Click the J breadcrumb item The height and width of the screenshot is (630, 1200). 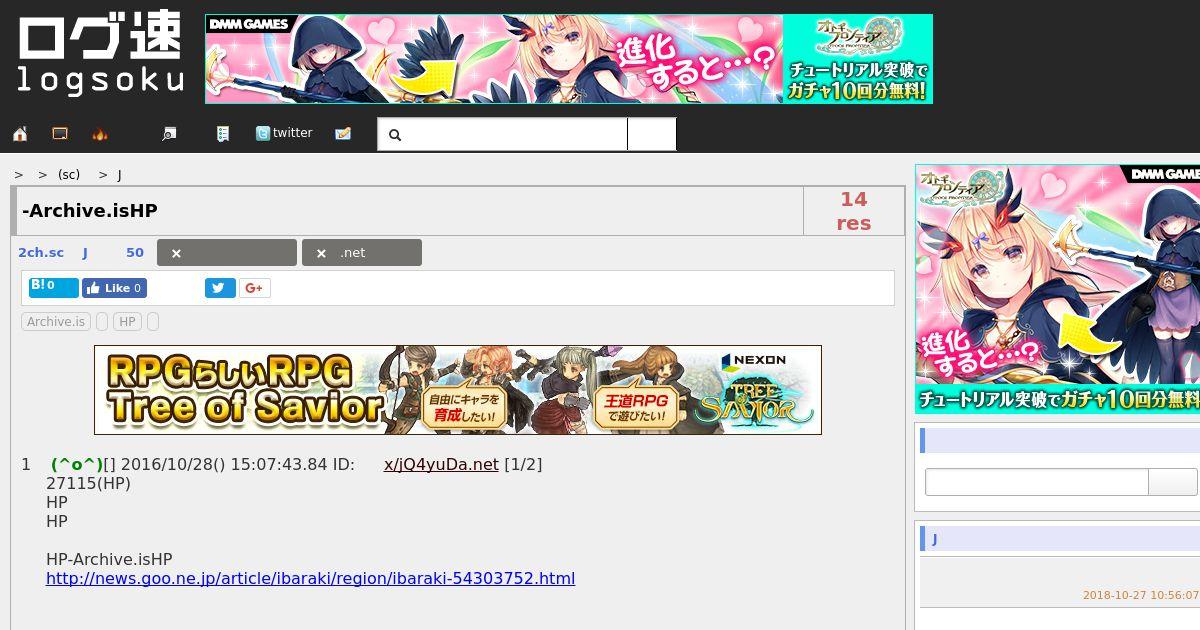click(119, 174)
